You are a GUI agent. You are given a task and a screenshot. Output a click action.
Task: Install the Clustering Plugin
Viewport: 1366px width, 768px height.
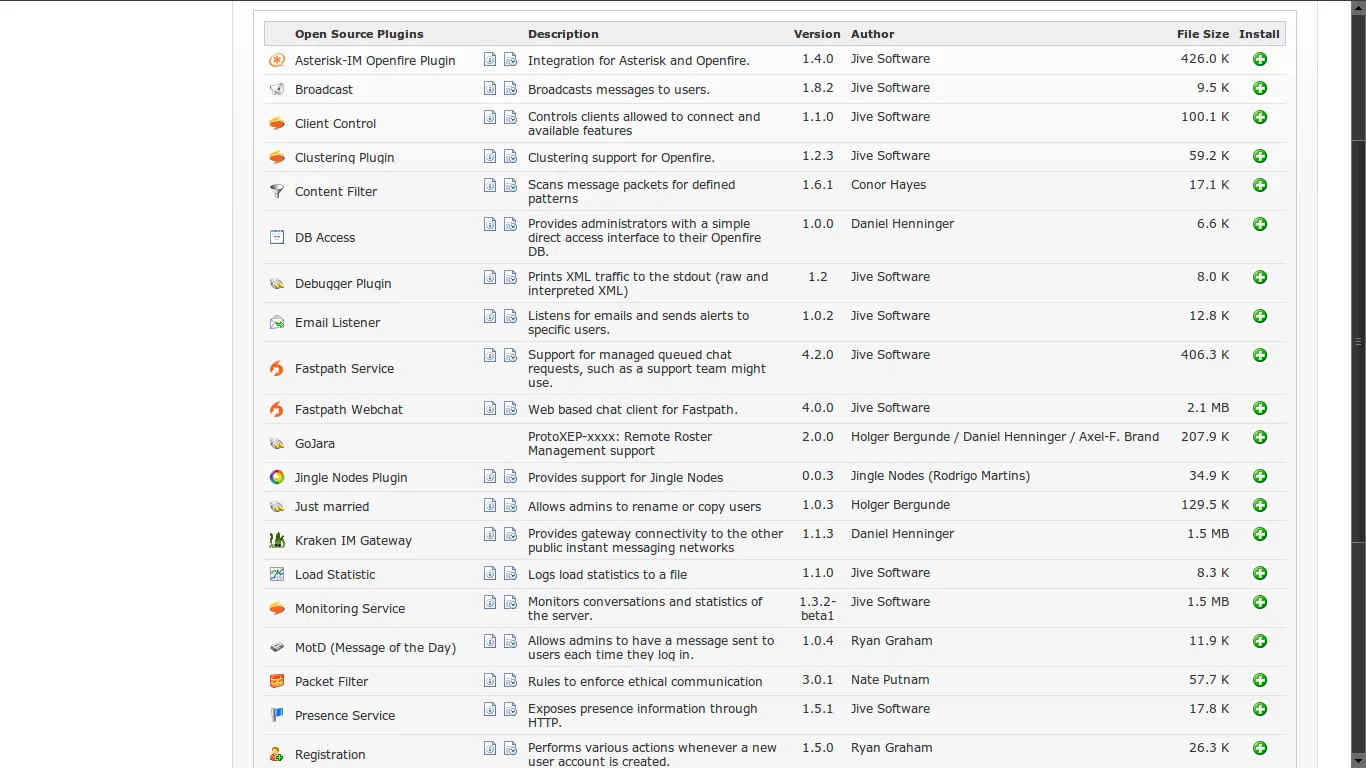(x=1260, y=156)
